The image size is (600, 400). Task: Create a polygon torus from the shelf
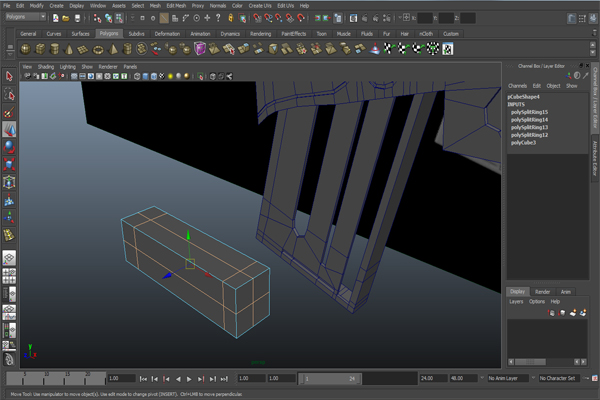click(98, 49)
